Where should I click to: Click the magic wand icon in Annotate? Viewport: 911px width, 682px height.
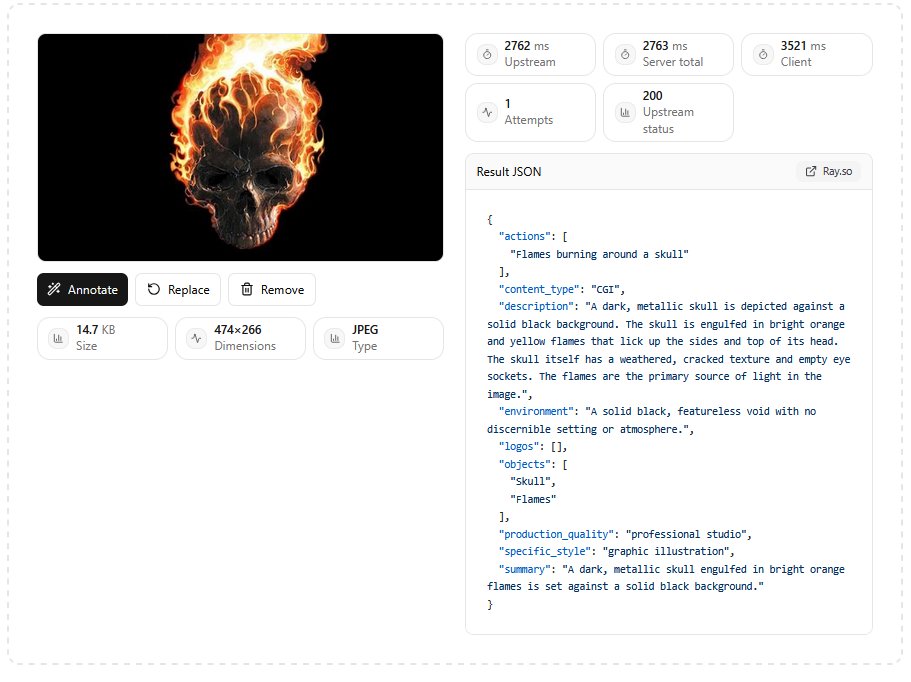(x=54, y=289)
